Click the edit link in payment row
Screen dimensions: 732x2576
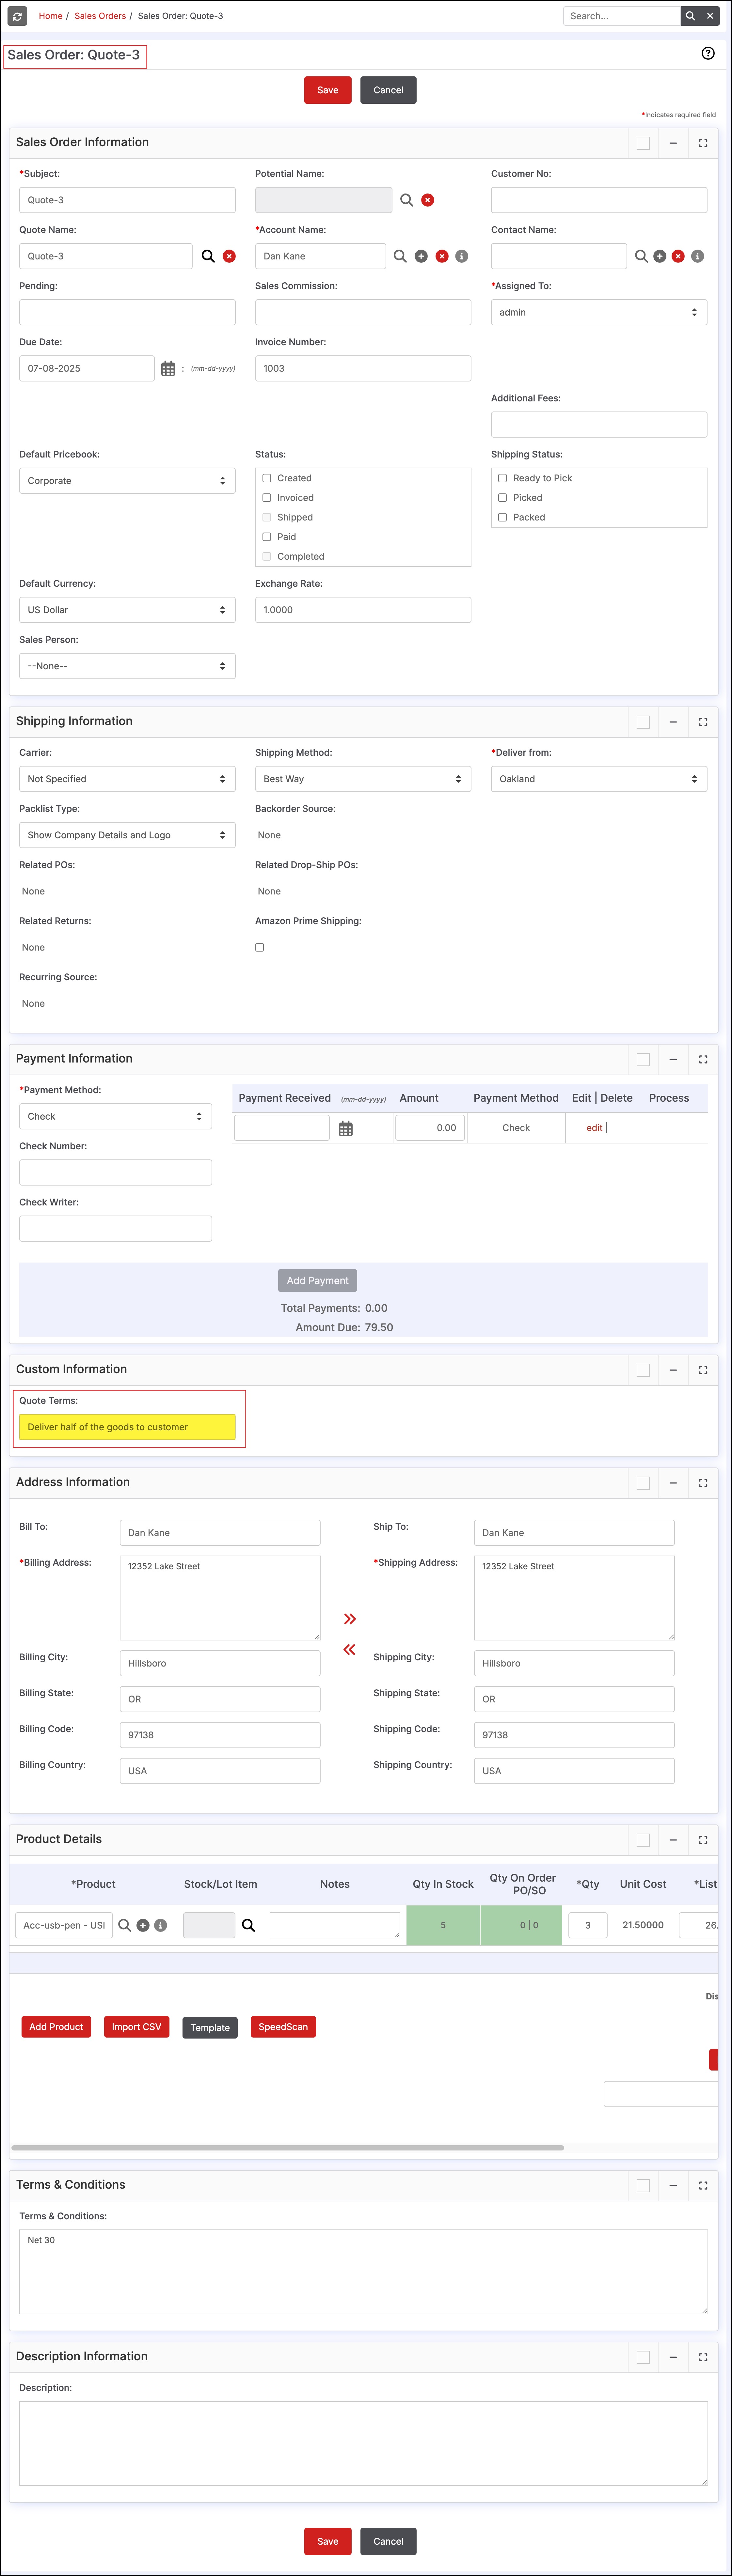[x=594, y=1128]
